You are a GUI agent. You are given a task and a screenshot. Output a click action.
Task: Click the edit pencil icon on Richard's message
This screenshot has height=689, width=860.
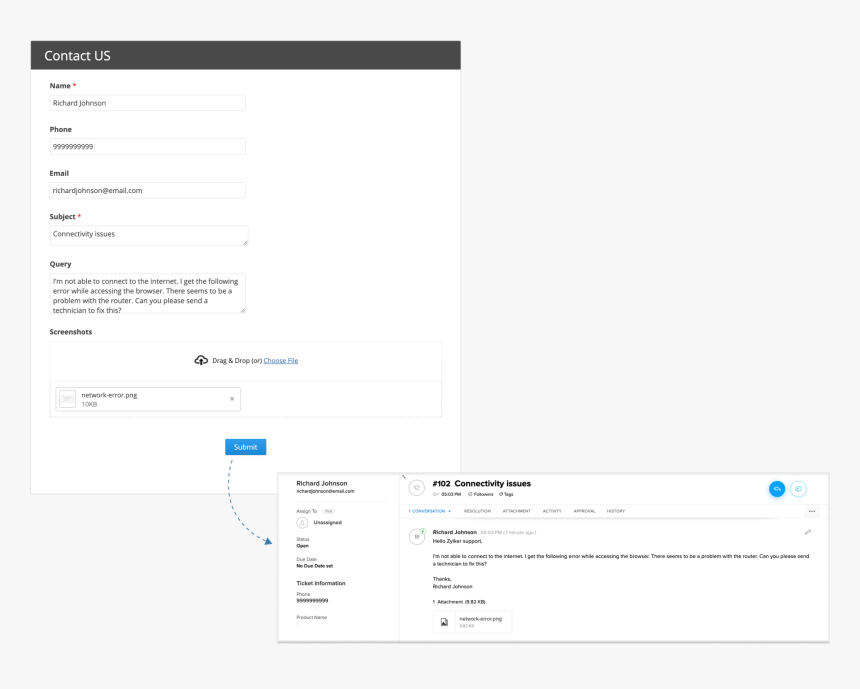[808, 532]
